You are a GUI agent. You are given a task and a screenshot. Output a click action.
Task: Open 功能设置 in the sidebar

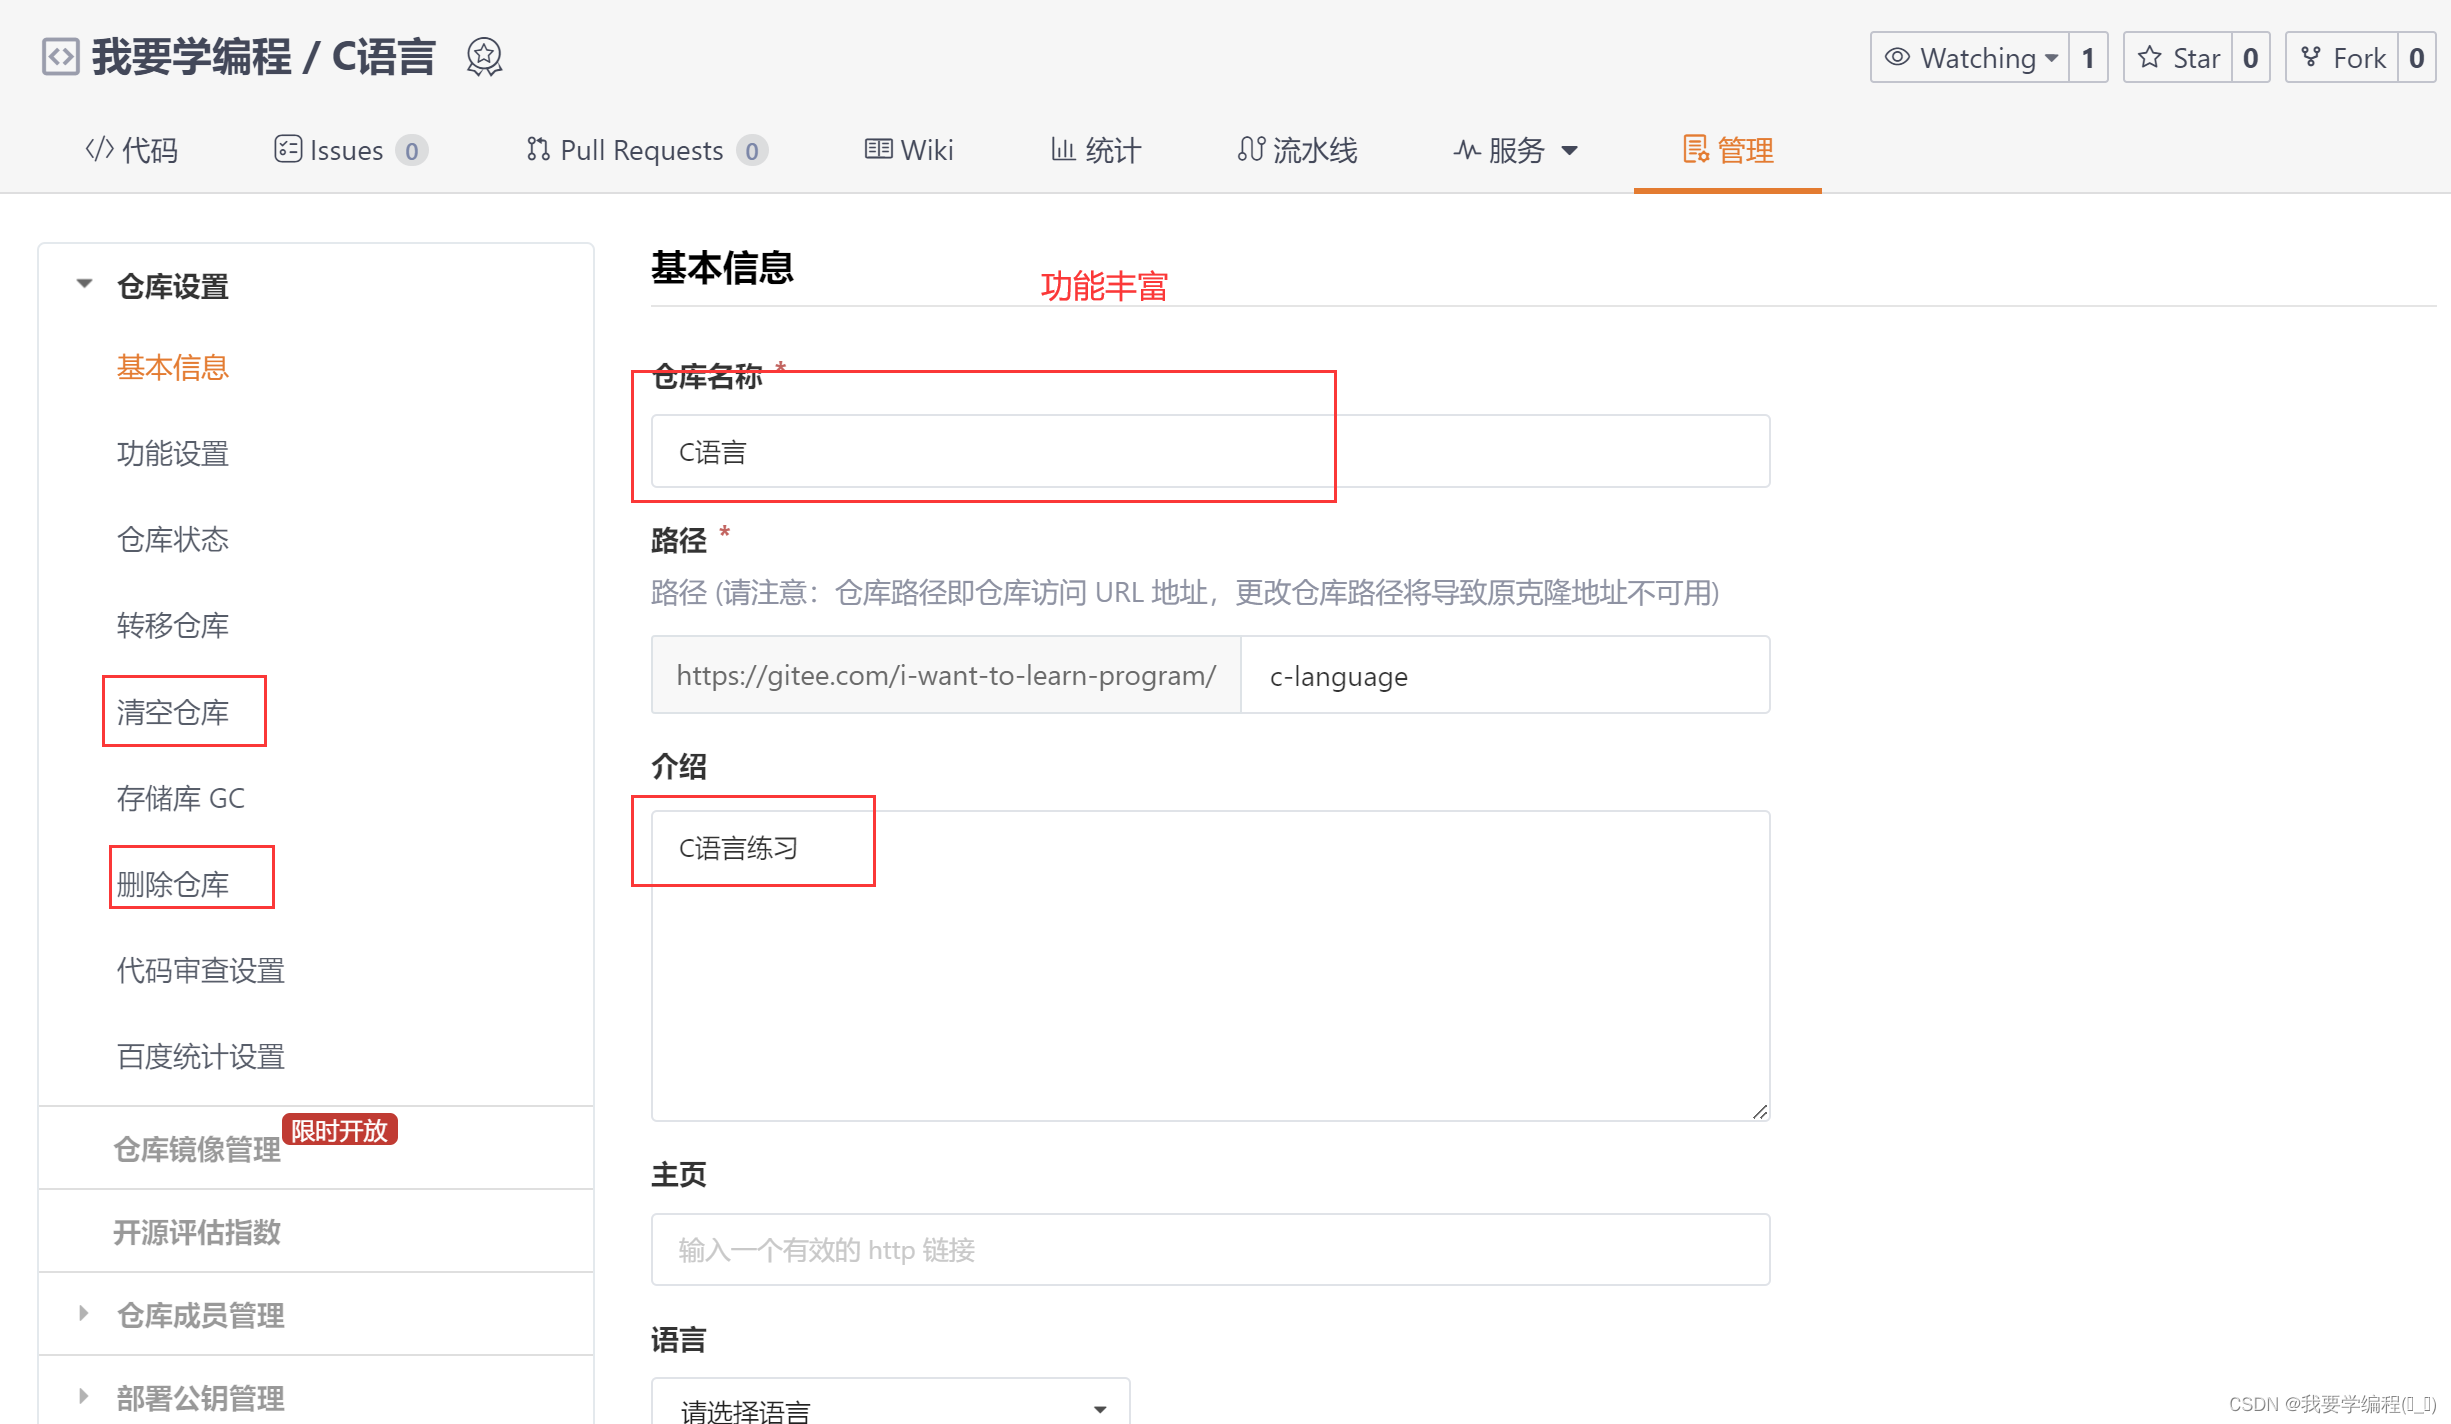173,453
